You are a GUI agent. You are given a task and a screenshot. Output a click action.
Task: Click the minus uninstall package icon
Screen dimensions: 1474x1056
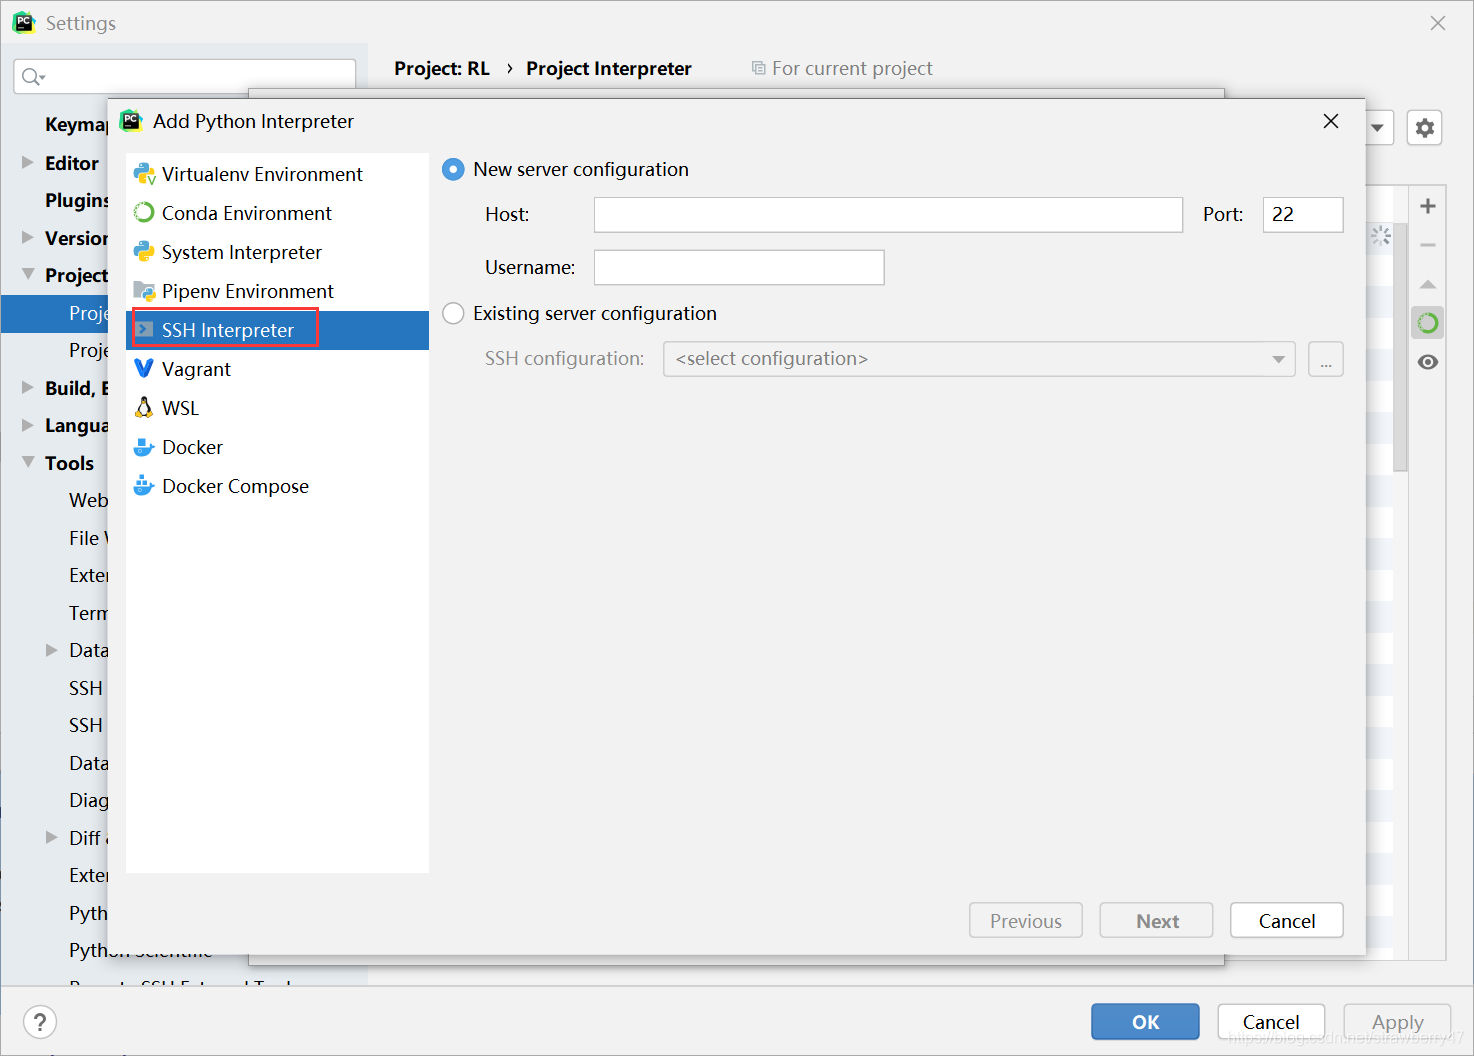coord(1428,245)
